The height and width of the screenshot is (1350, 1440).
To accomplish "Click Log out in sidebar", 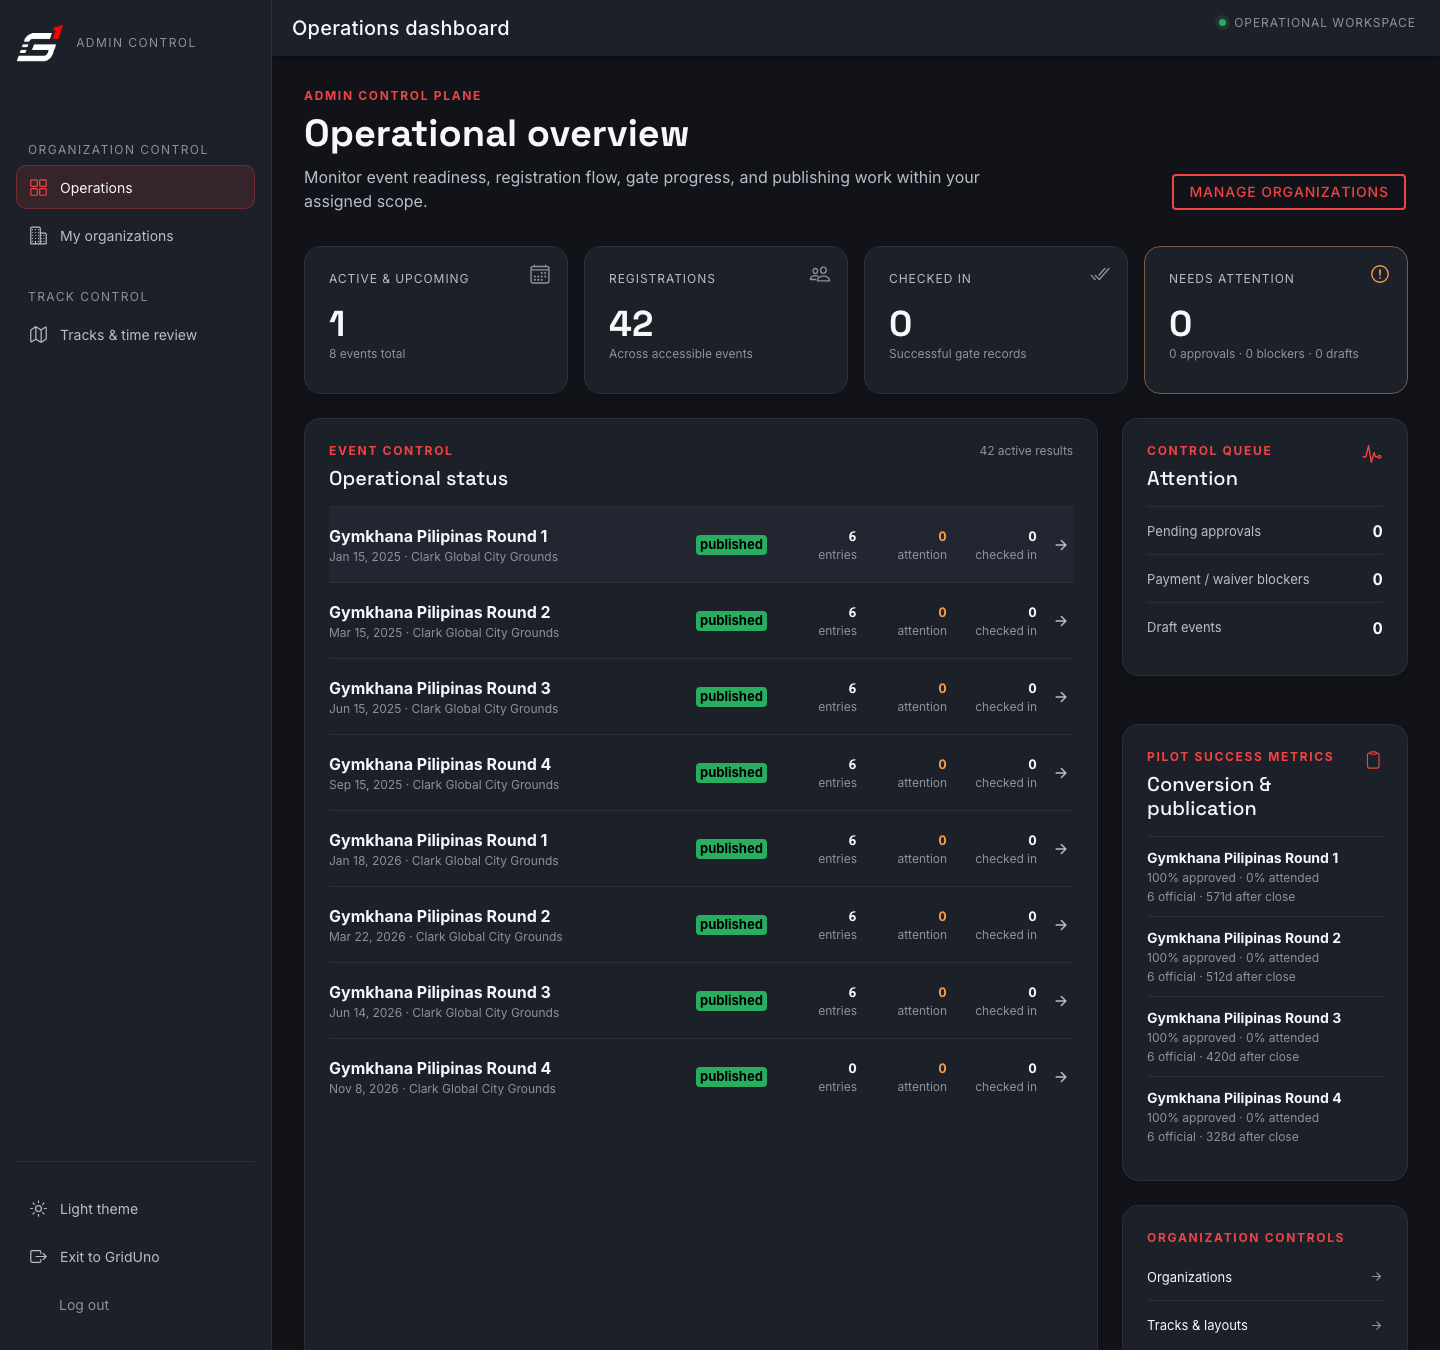I will coord(84,1305).
